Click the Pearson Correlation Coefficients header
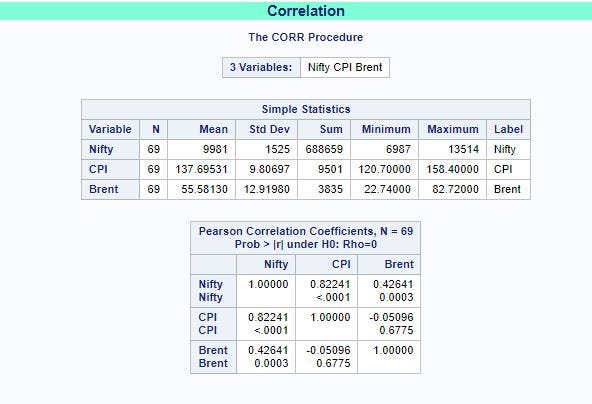 point(305,238)
